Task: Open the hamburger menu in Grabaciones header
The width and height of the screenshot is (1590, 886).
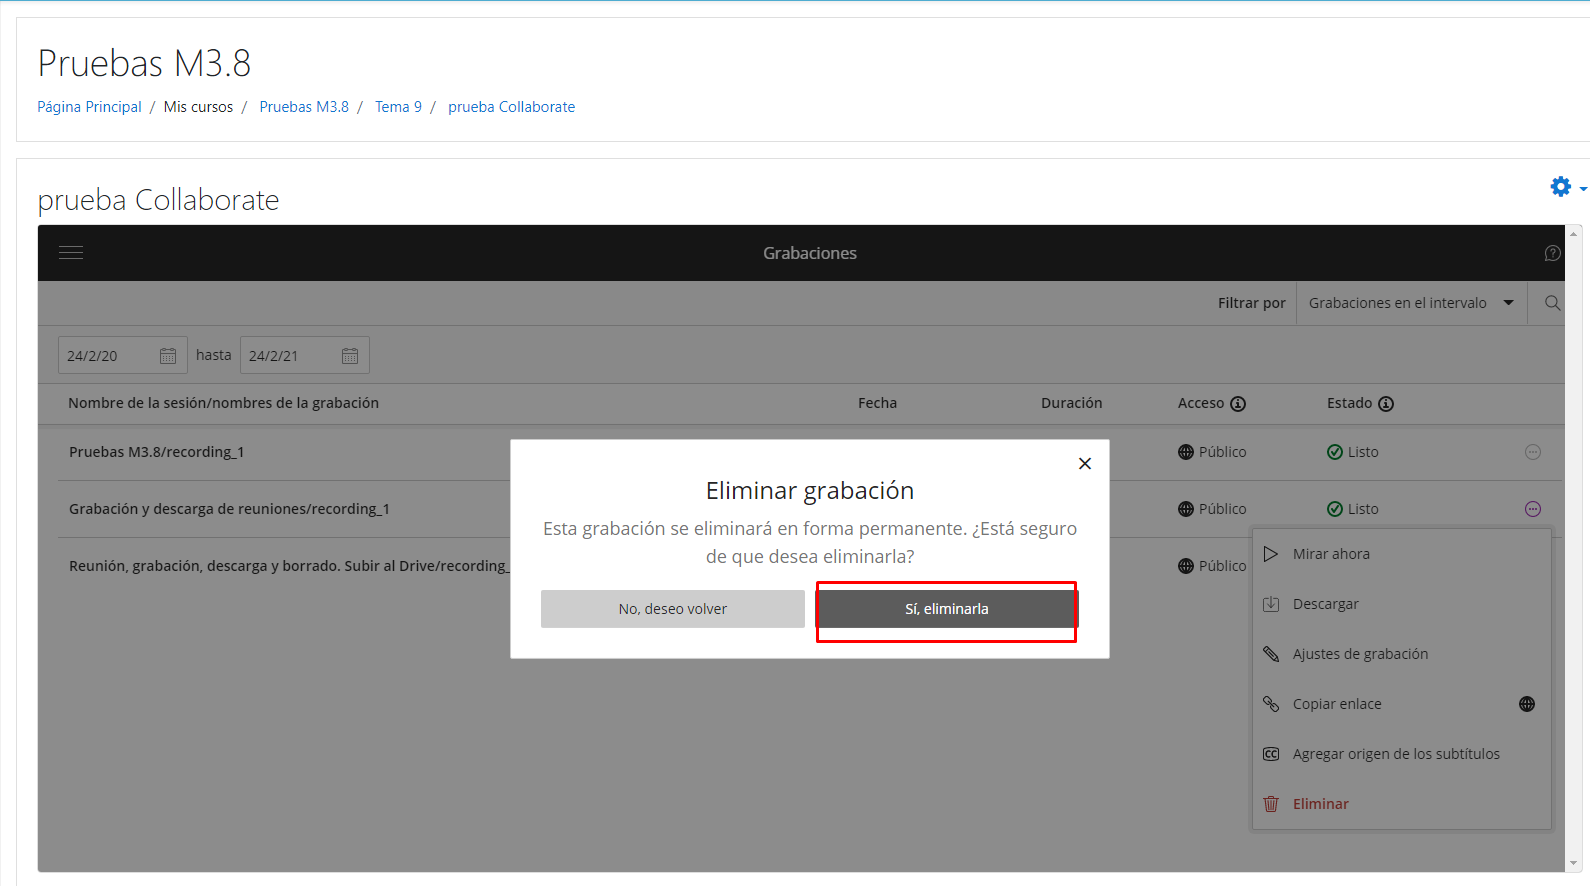Action: click(x=71, y=253)
